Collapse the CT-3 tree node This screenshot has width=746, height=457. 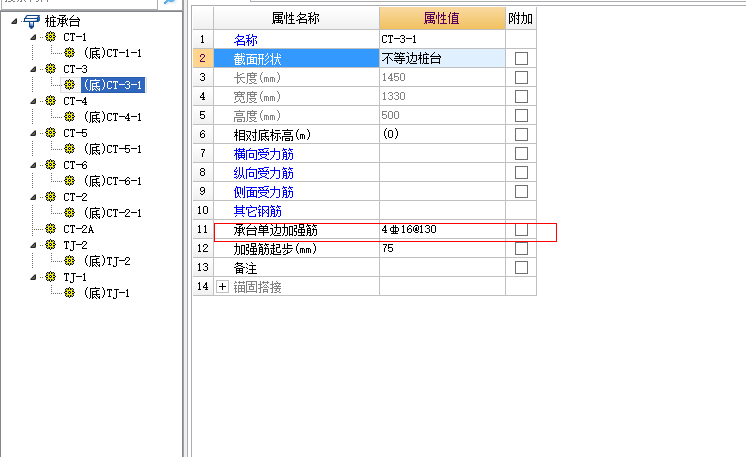coord(33,69)
